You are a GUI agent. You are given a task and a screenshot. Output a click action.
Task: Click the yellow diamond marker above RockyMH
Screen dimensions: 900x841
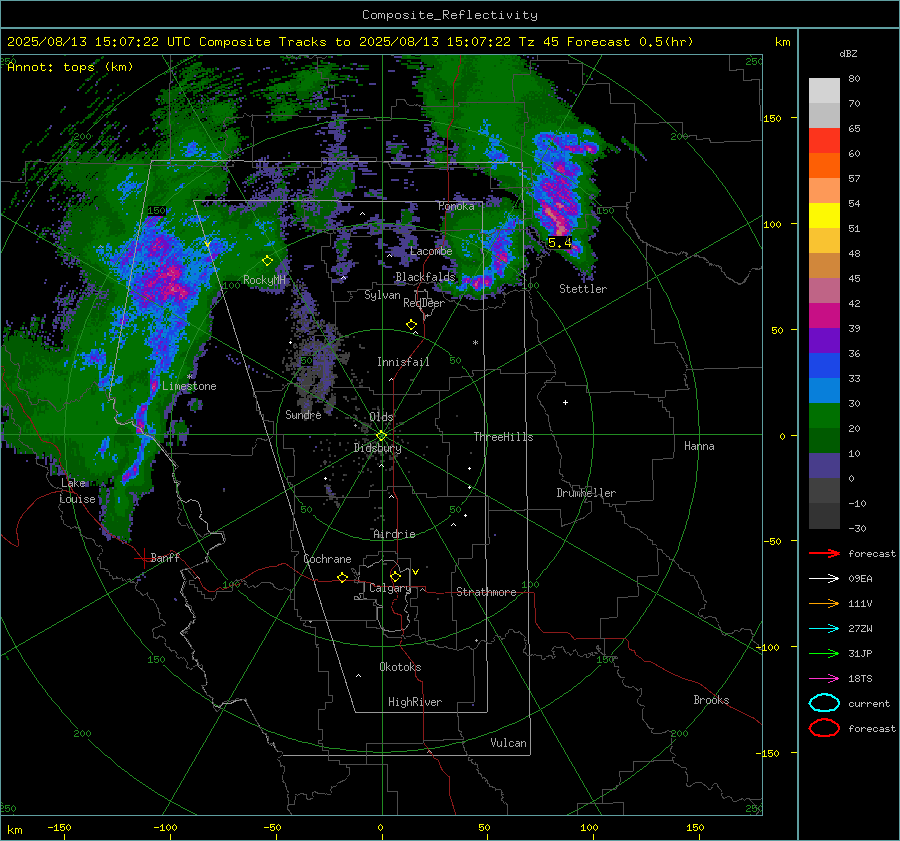[x=267, y=261]
